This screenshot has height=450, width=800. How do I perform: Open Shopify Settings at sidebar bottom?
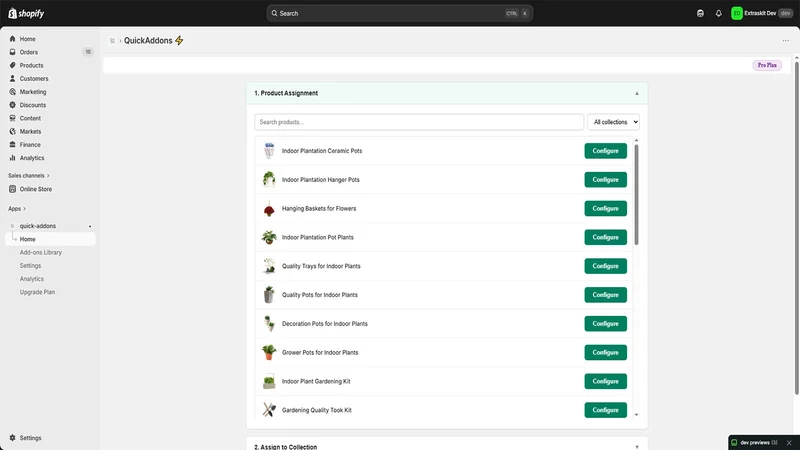[x=30, y=438]
